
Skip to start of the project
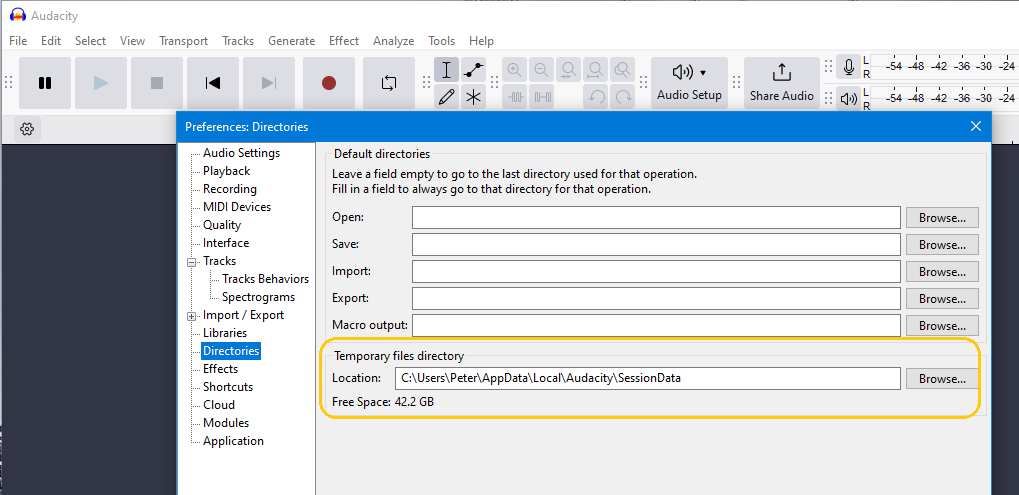click(x=213, y=83)
